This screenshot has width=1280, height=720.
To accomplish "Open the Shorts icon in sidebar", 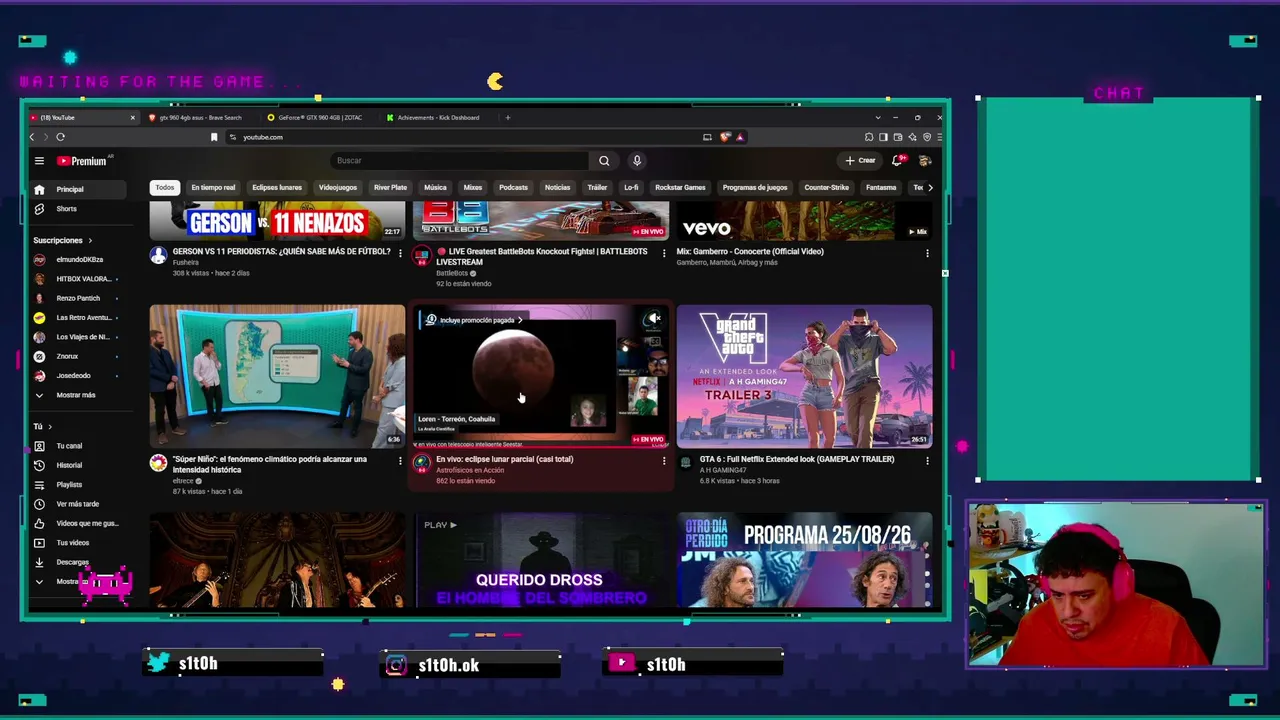I will tap(39, 209).
